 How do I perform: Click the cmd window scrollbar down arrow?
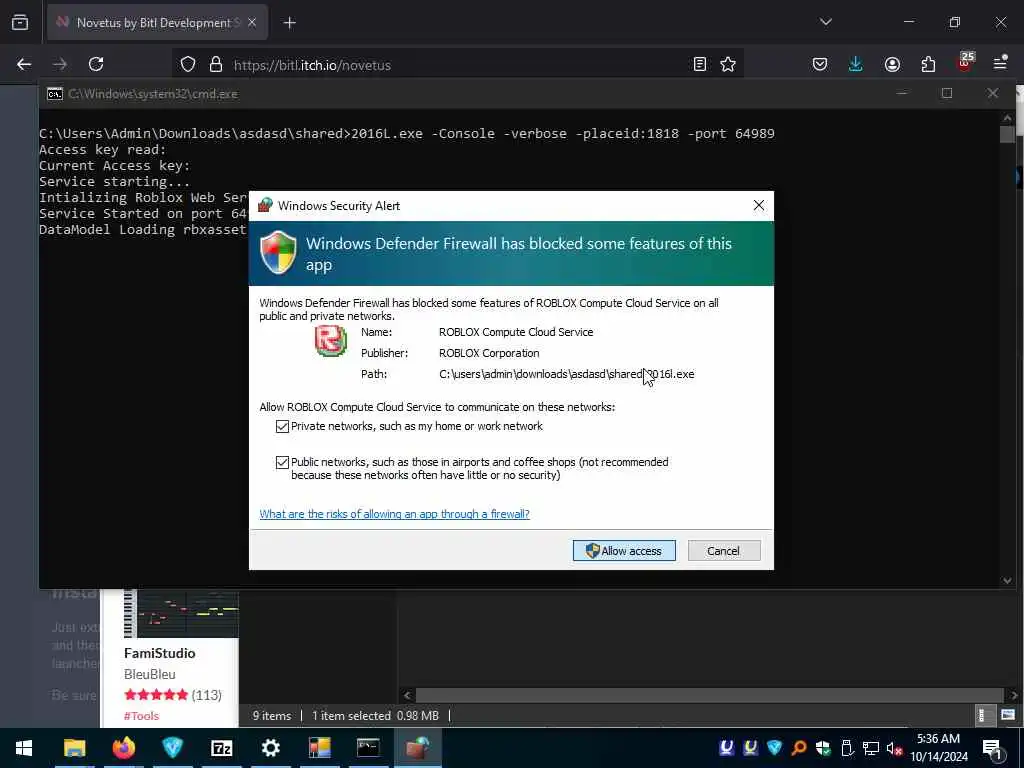1007,580
